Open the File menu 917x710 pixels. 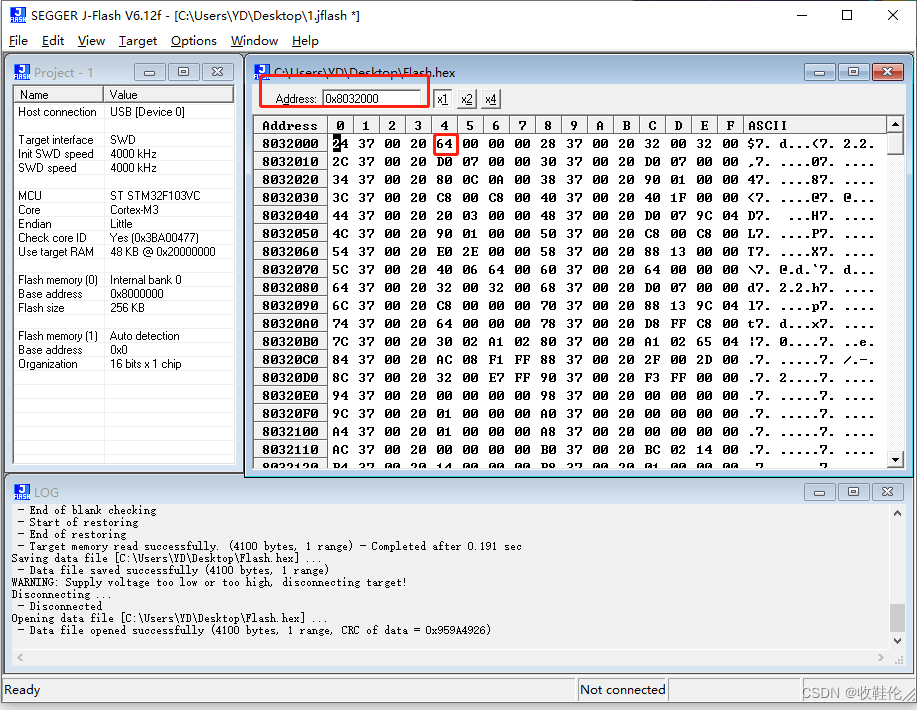(x=18, y=41)
